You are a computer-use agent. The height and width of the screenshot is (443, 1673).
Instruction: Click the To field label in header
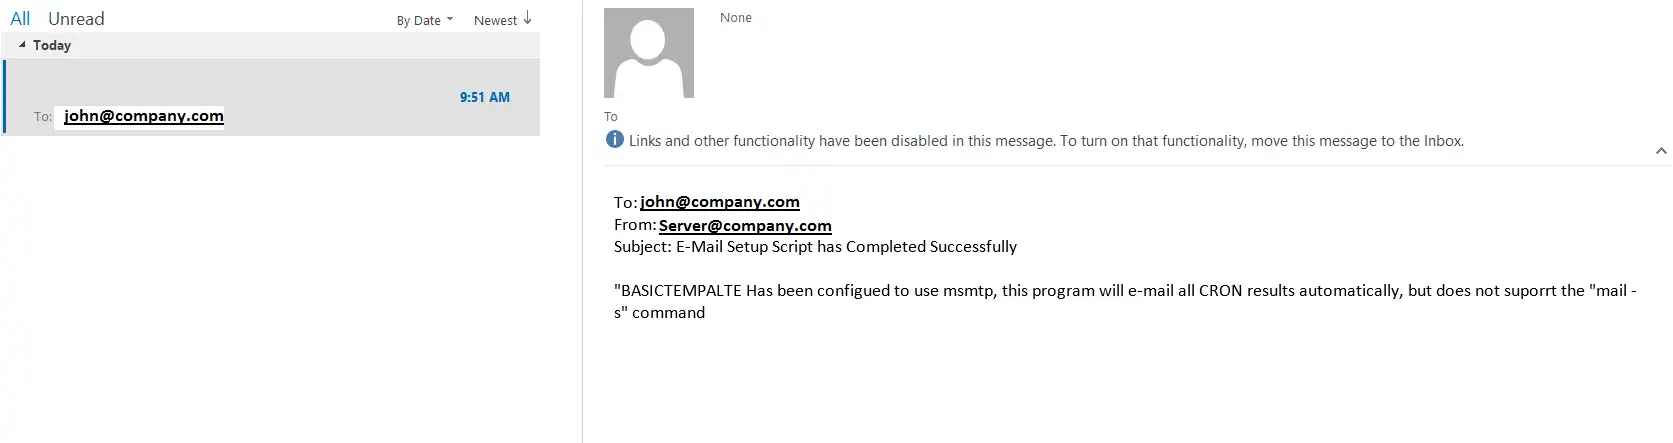point(611,117)
